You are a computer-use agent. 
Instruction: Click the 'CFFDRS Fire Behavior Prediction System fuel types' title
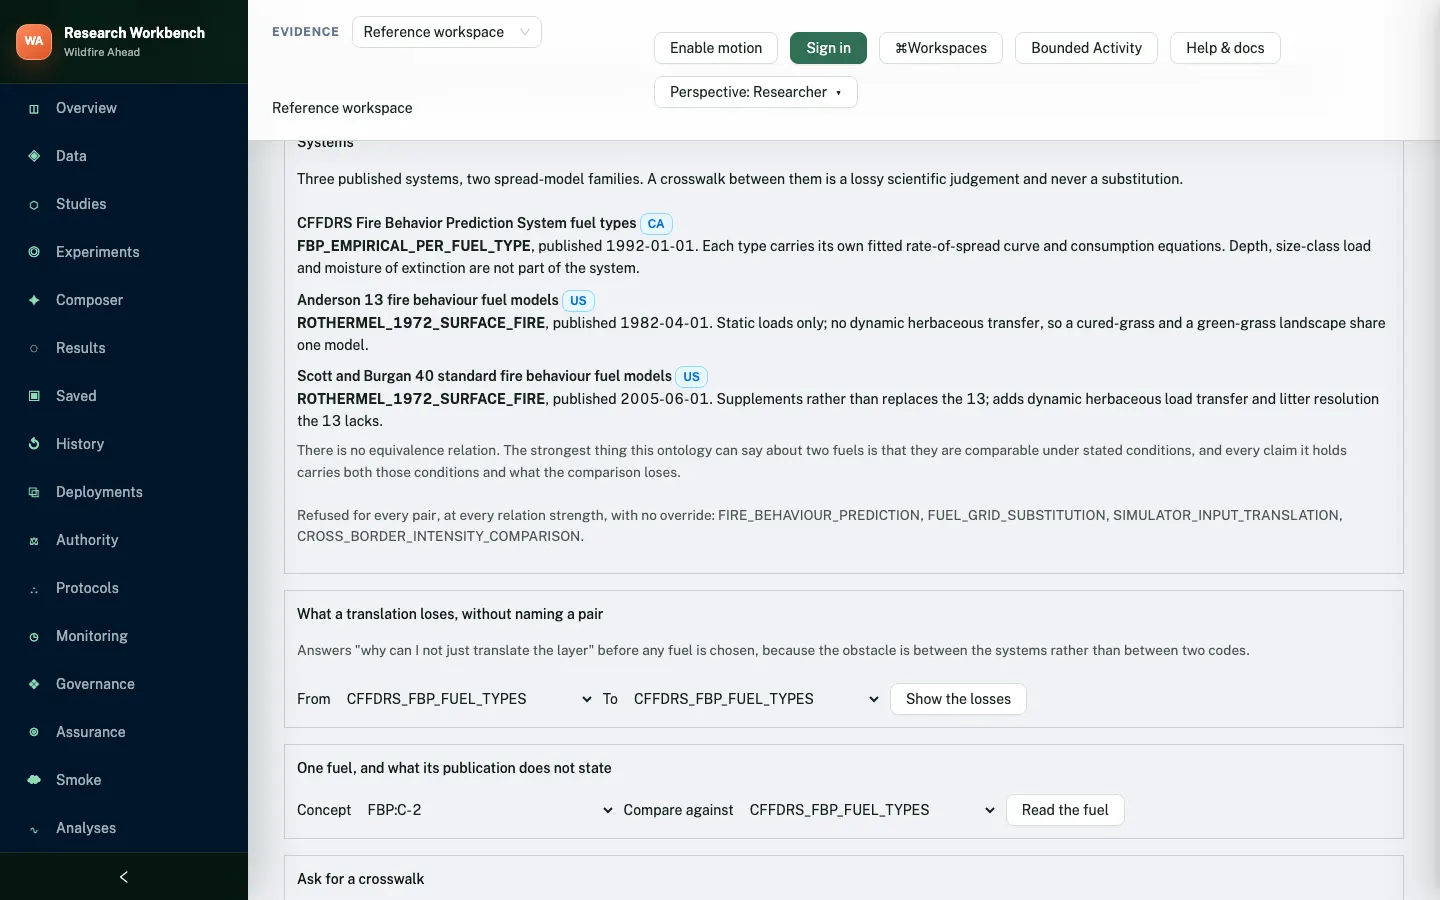(x=466, y=223)
